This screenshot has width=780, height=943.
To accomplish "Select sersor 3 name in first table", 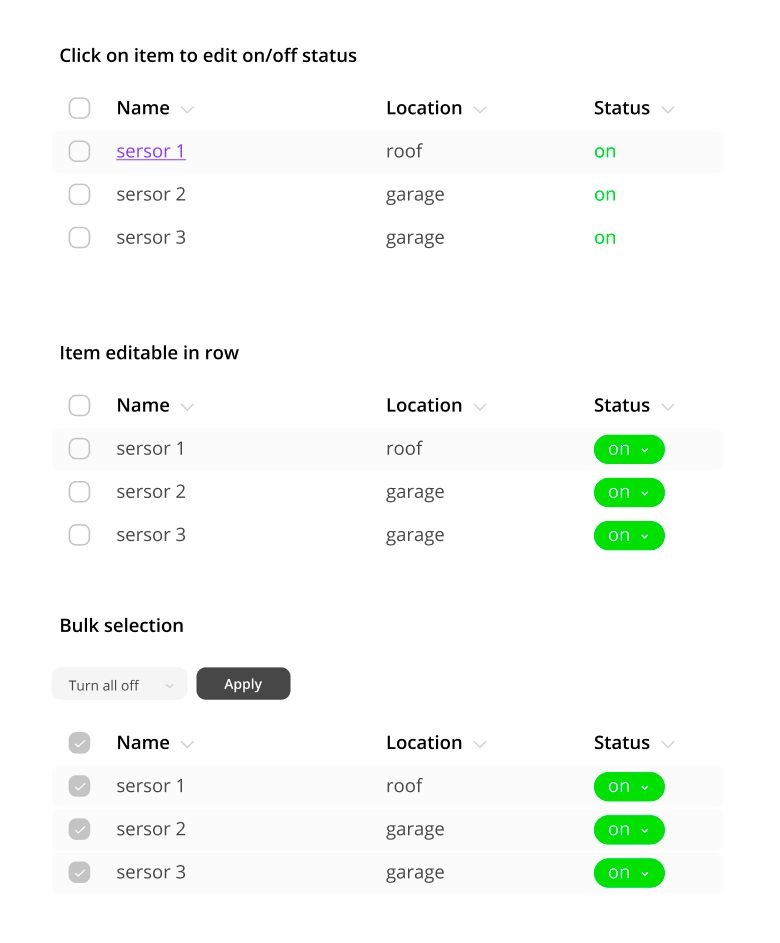I will 151,238.
